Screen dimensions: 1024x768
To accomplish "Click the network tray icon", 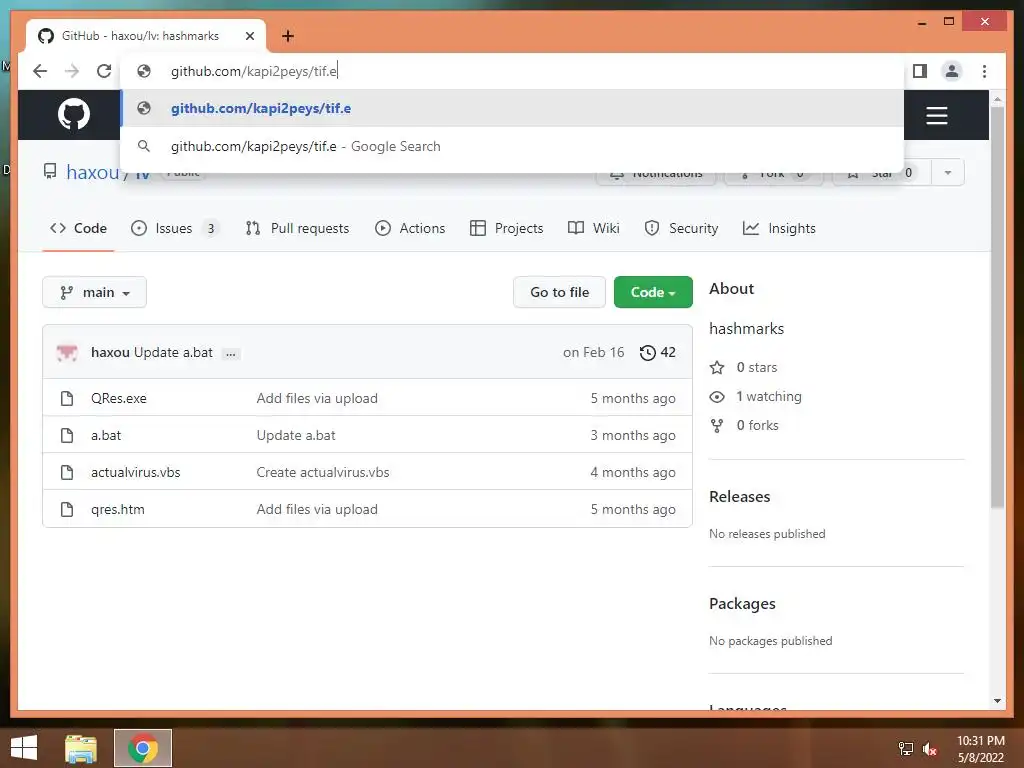I will point(906,749).
